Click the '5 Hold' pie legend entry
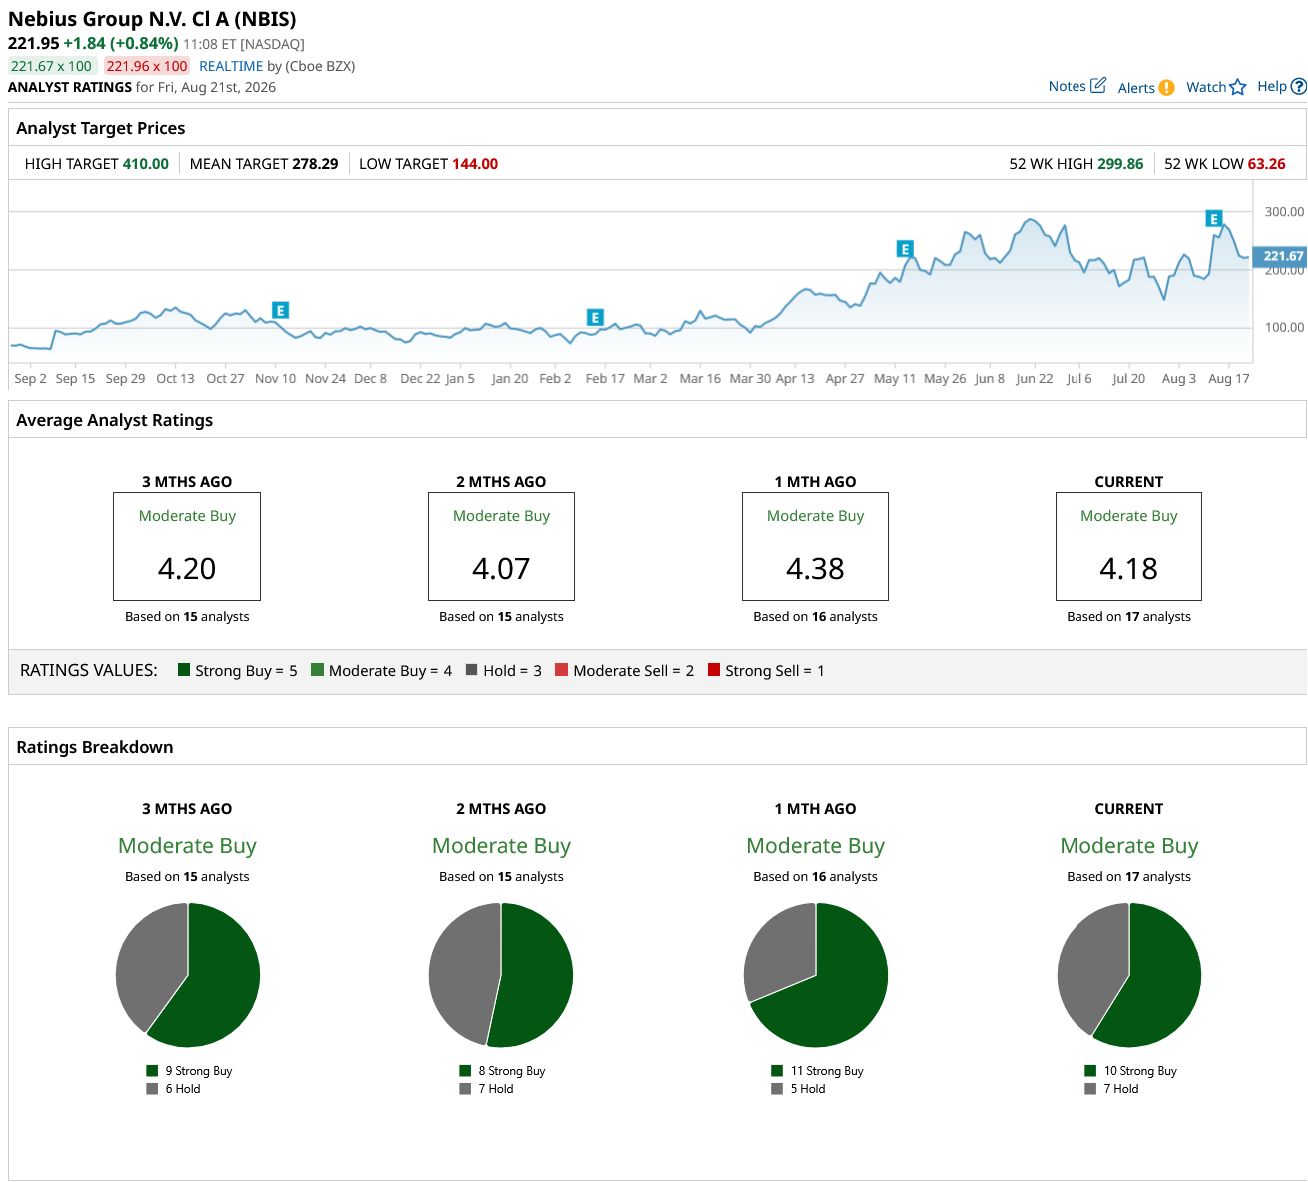 point(798,1089)
